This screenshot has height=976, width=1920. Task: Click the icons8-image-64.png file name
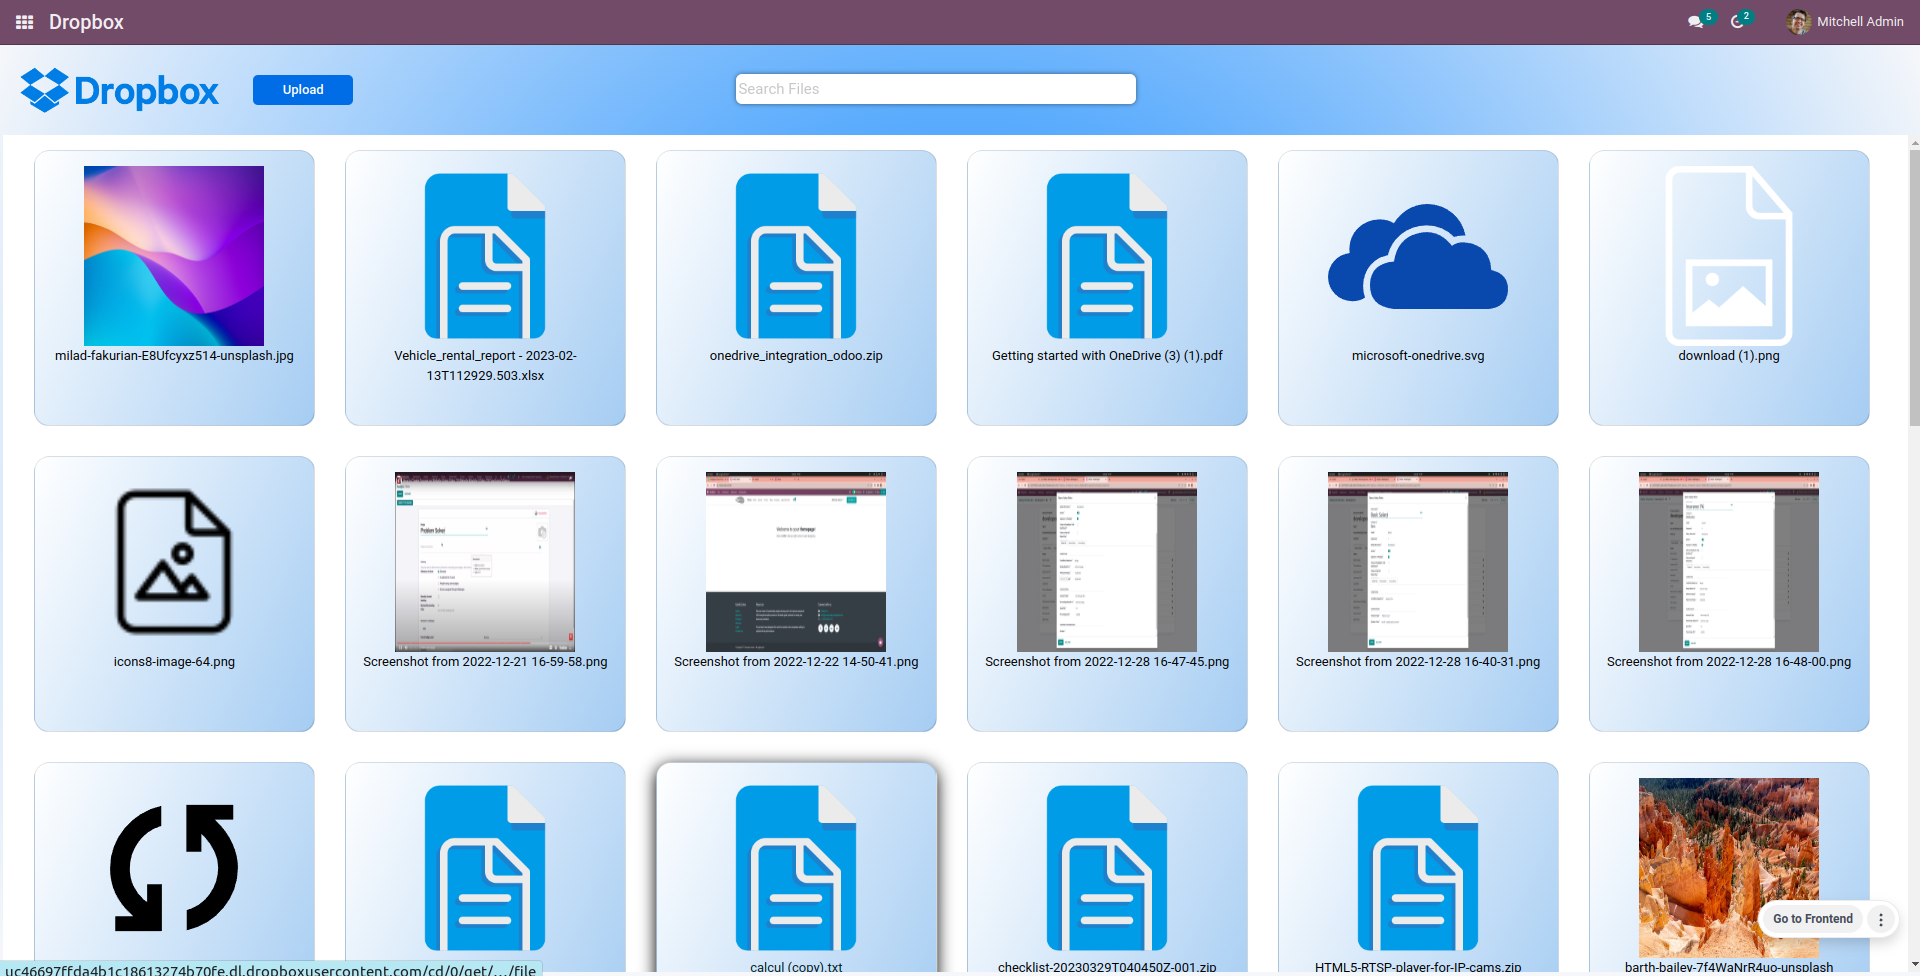[x=174, y=662]
